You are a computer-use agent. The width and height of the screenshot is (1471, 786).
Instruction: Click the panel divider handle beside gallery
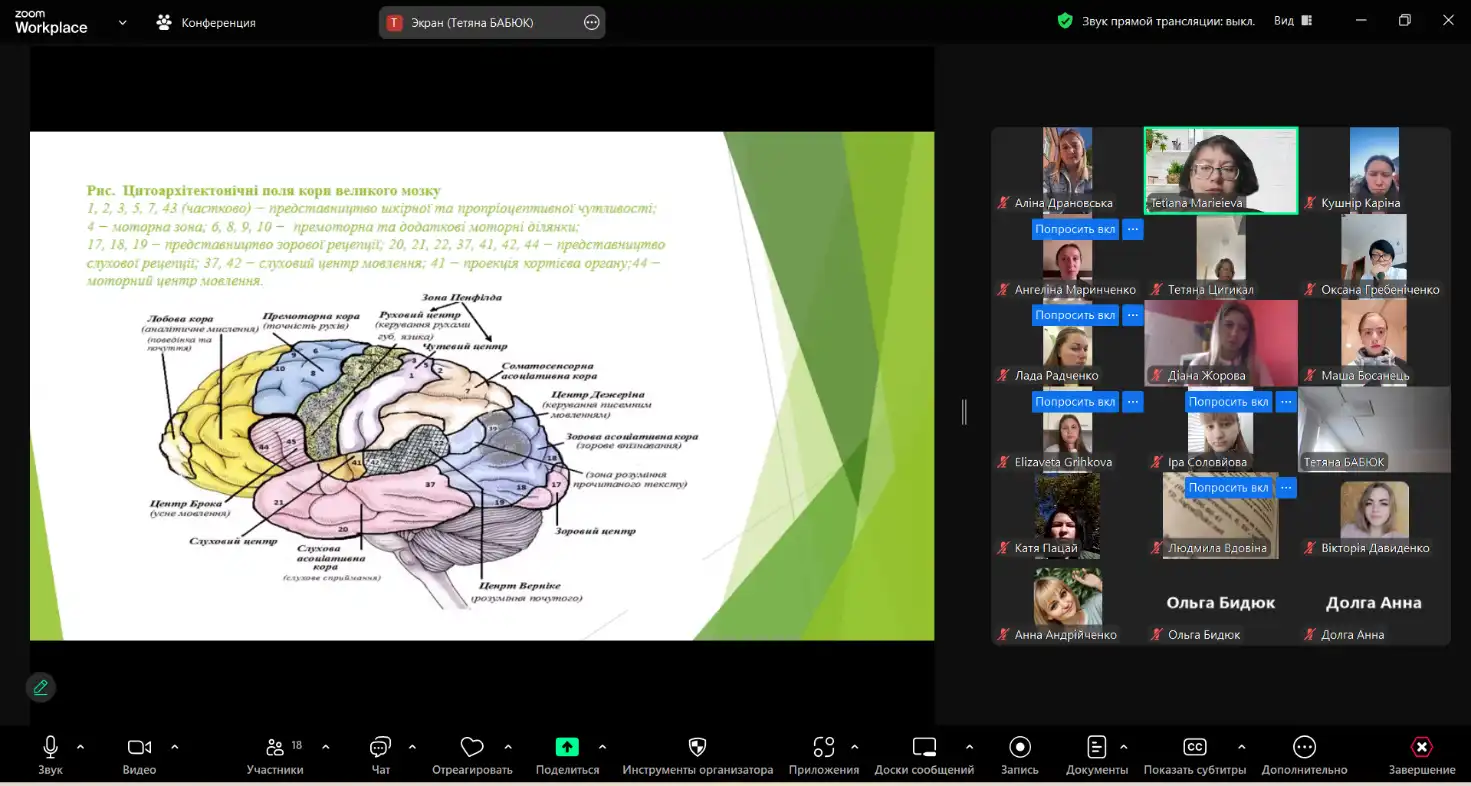[964, 411]
